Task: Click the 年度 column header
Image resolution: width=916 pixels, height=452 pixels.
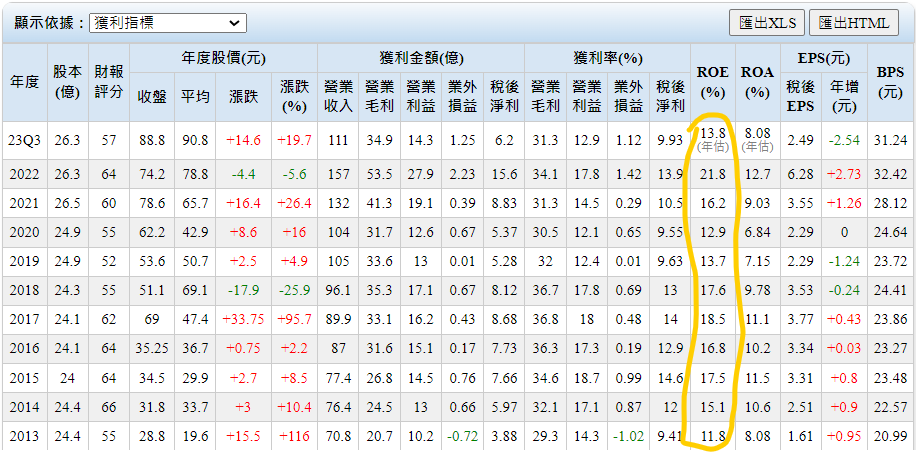Action: (x=23, y=82)
